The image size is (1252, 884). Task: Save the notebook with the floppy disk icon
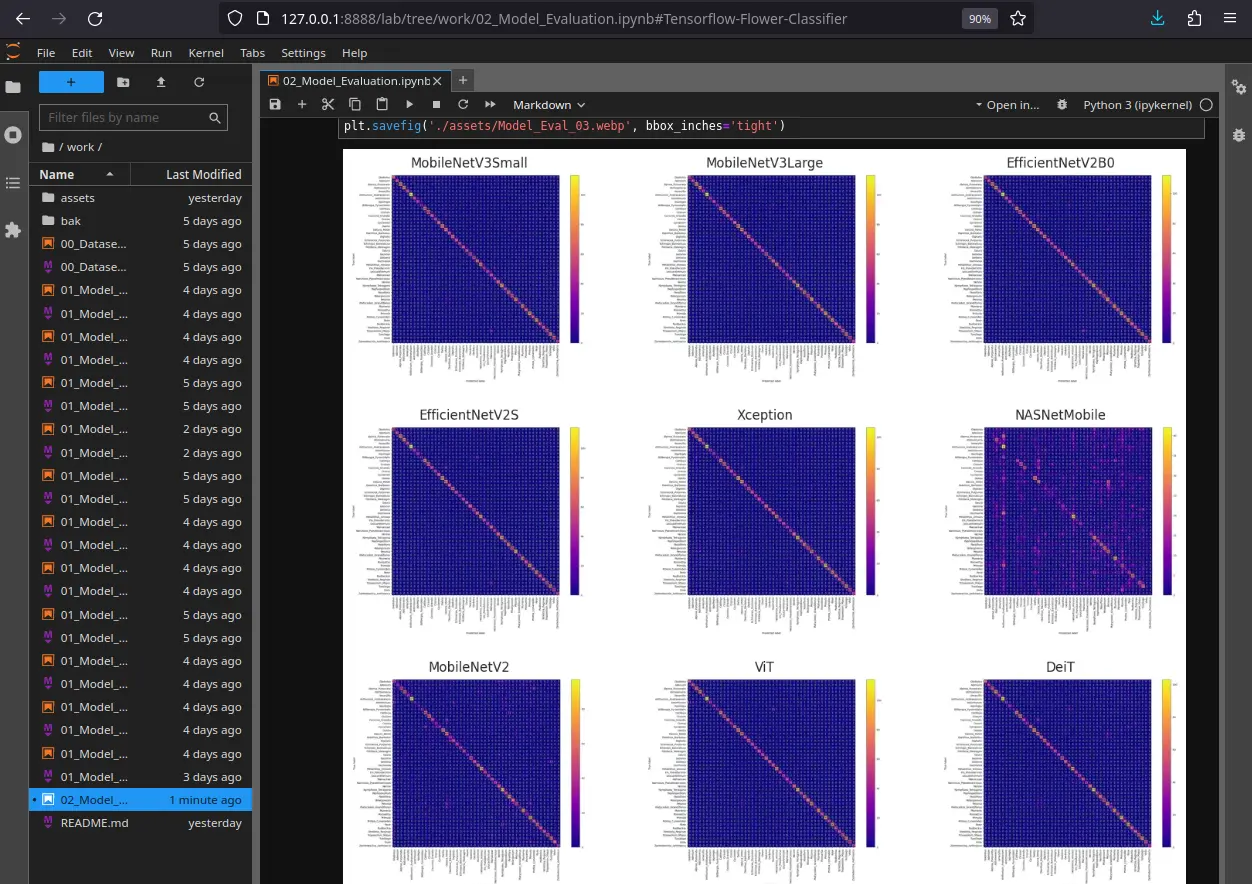(x=275, y=104)
